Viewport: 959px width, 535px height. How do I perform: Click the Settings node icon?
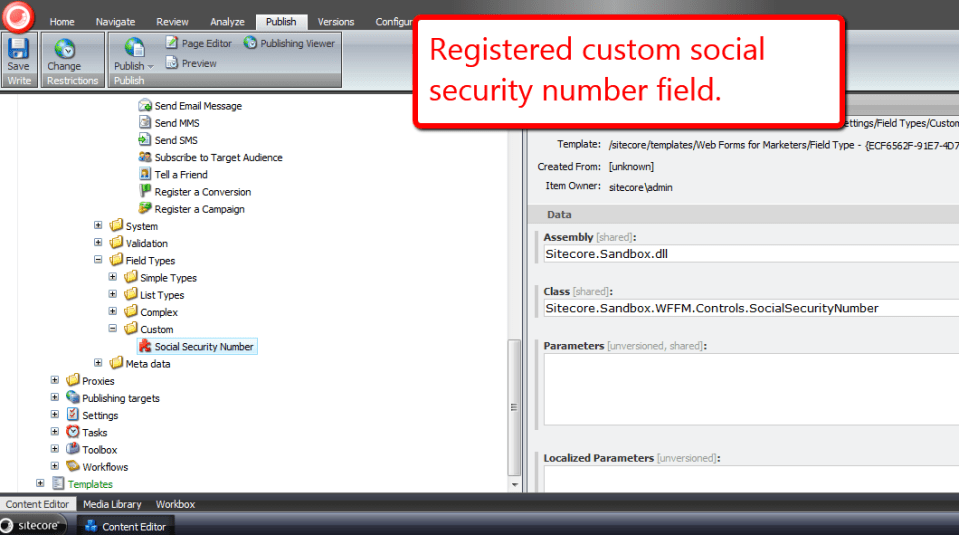73,415
